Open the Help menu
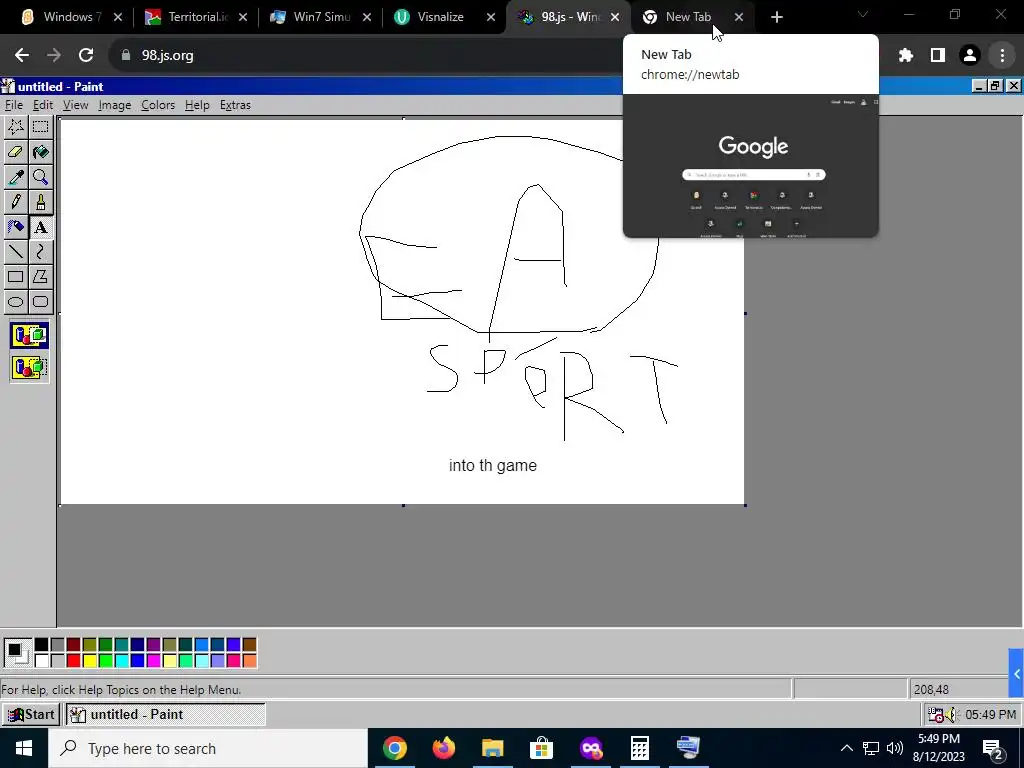Screen dimensions: 1024x768 tap(197, 105)
